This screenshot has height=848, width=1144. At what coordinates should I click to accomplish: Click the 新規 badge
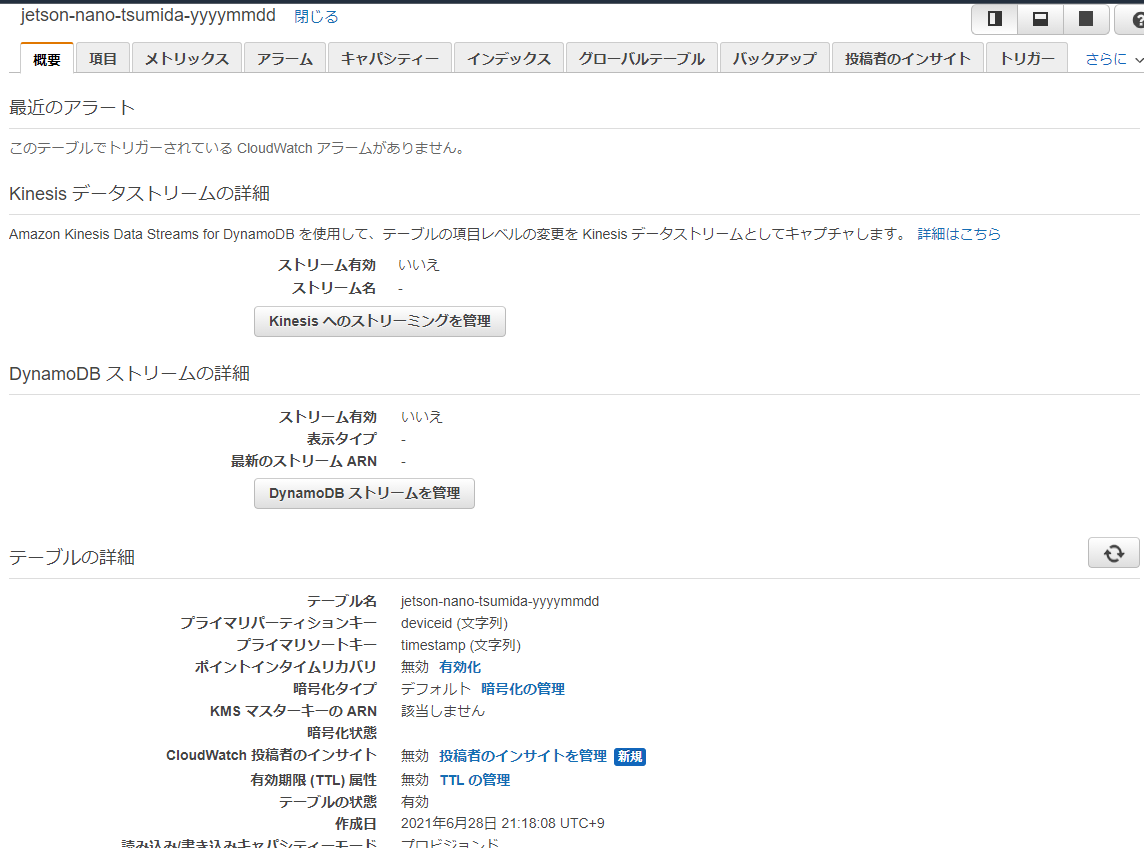pos(630,757)
